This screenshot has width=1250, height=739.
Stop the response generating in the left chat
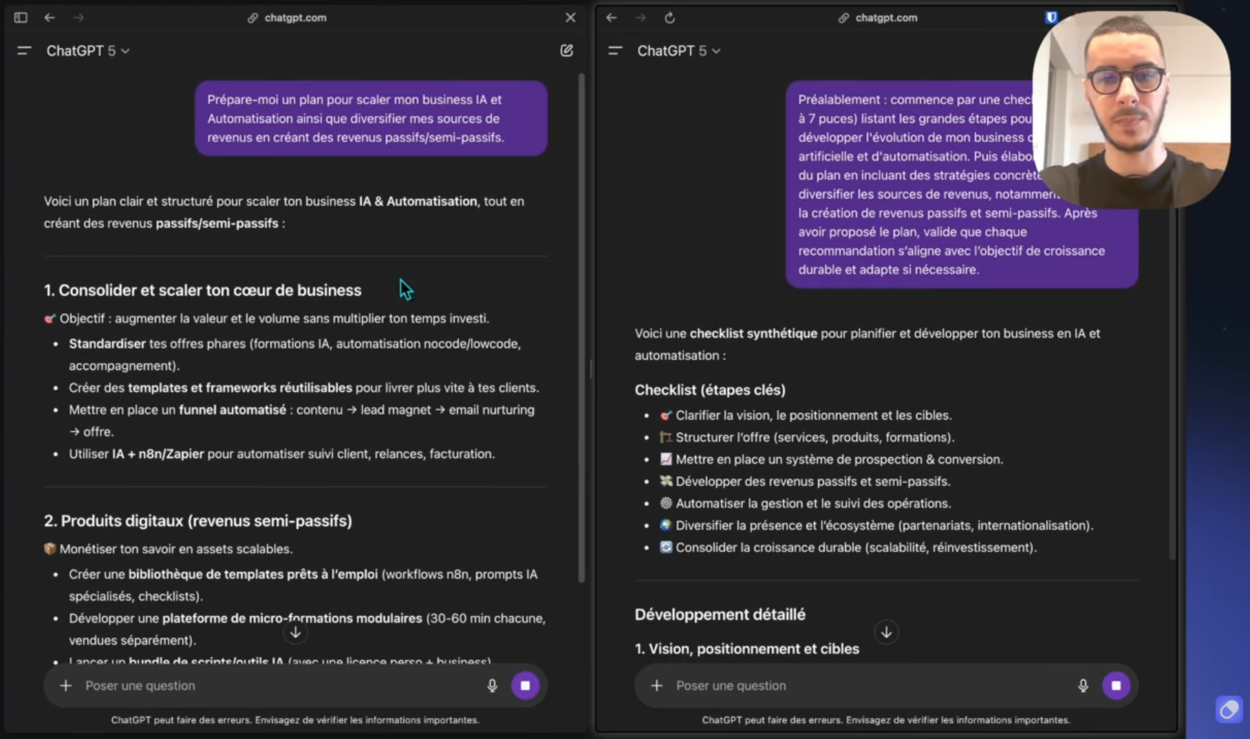[525, 685]
